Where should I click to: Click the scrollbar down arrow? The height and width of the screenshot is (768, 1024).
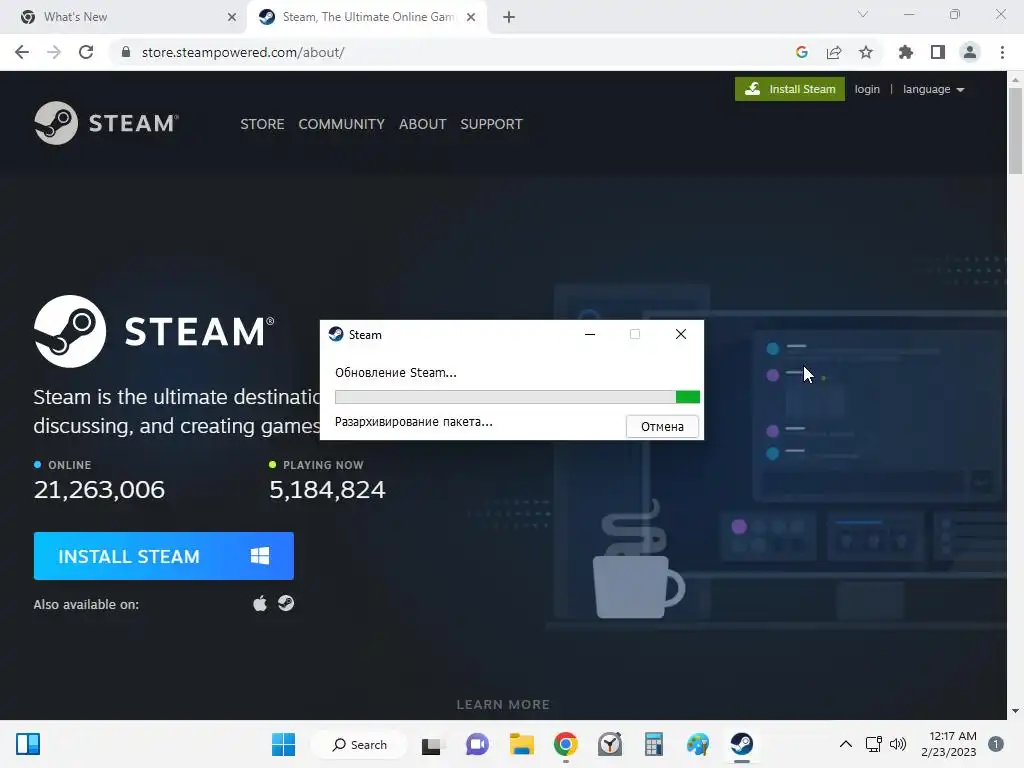tap(1015, 711)
